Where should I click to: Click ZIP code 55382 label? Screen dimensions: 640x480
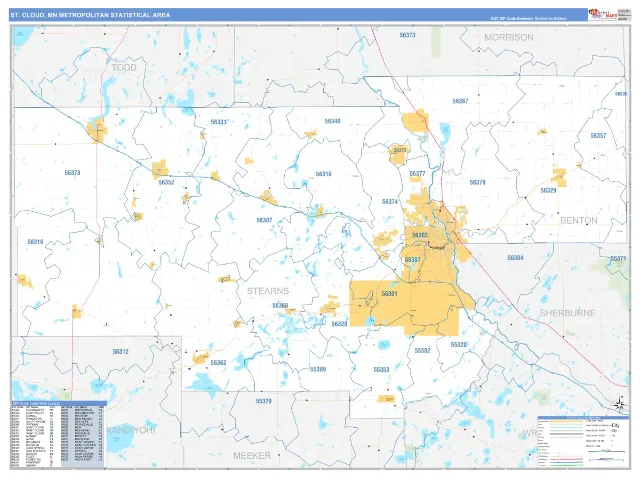(422, 351)
